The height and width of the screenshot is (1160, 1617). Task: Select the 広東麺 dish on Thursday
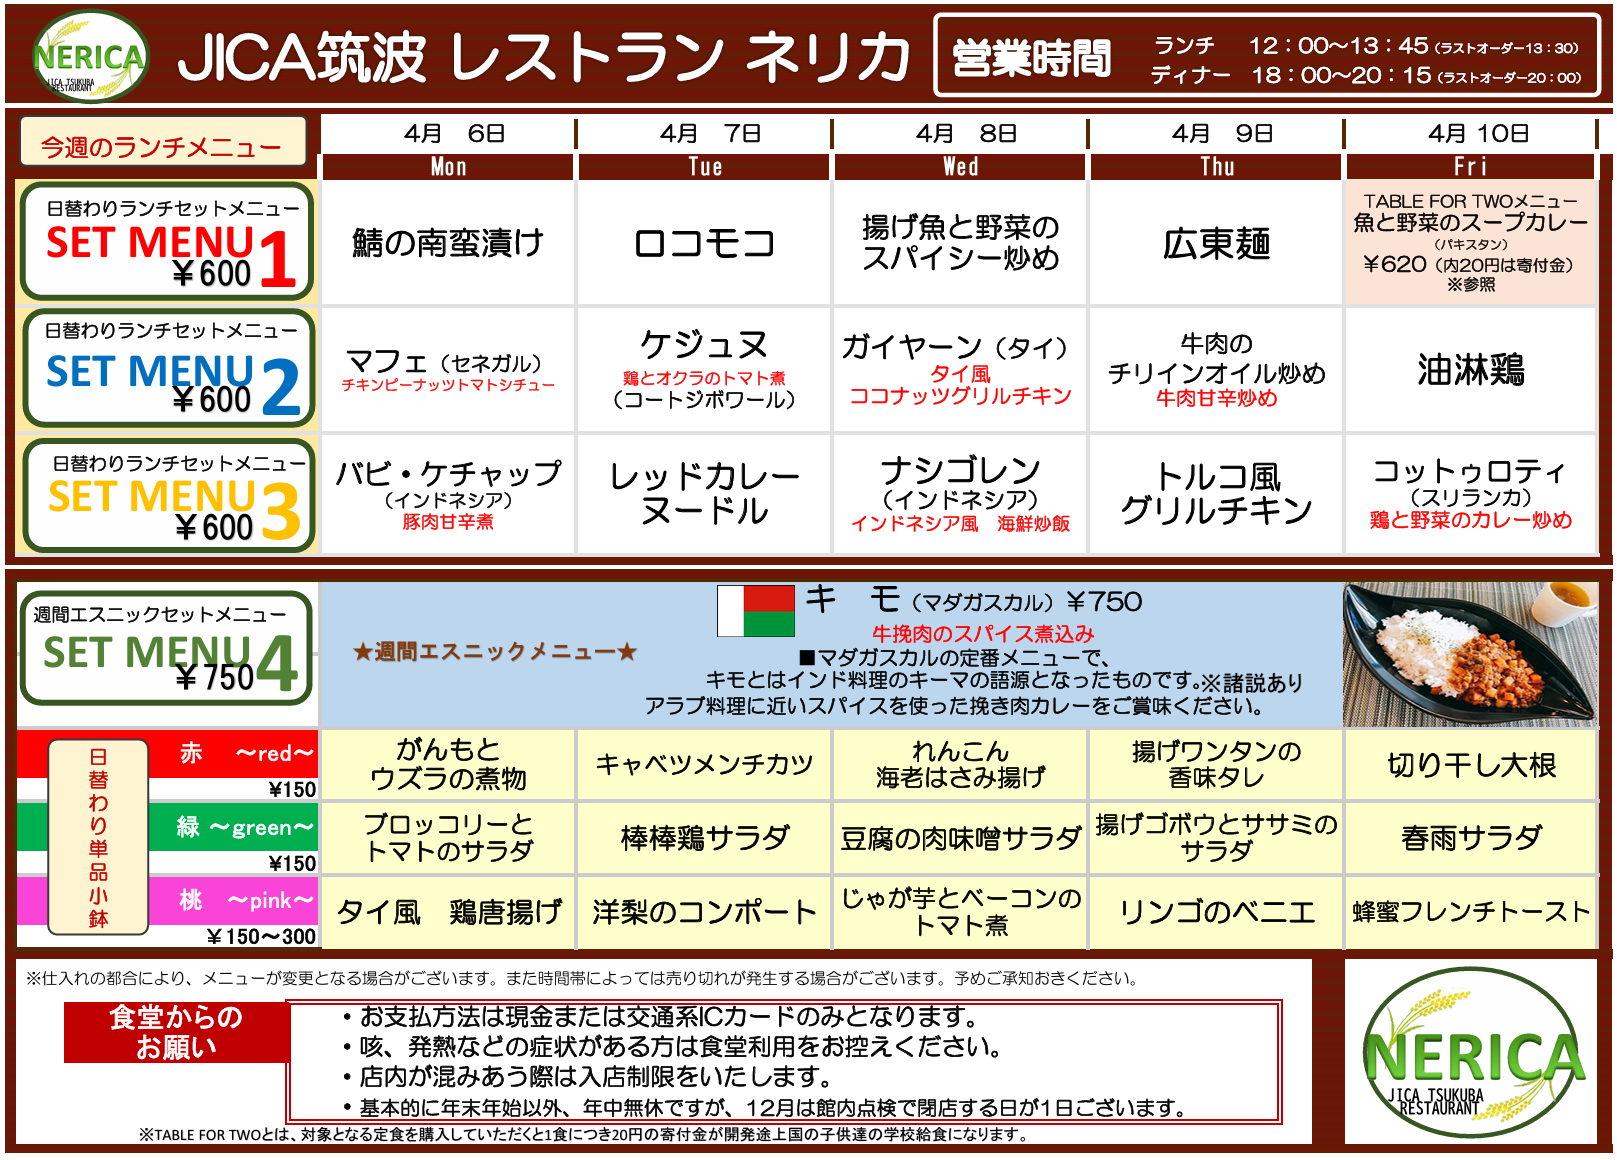coord(1216,243)
